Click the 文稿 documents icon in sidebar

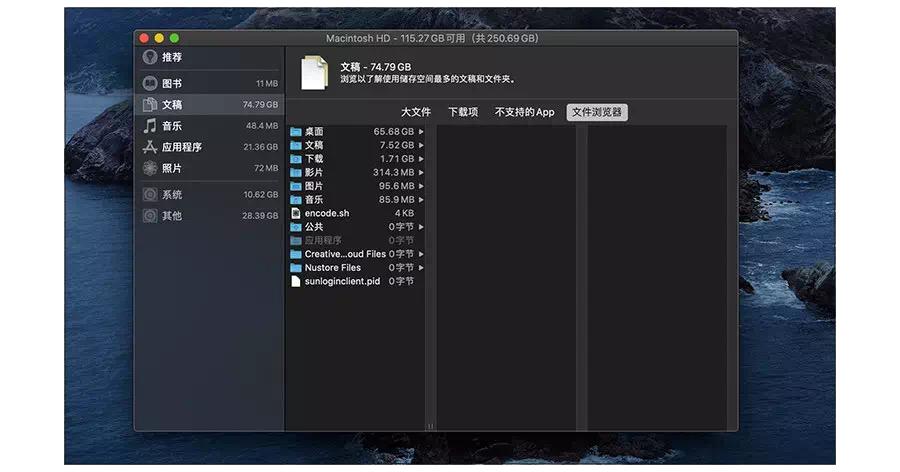pos(150,105)
